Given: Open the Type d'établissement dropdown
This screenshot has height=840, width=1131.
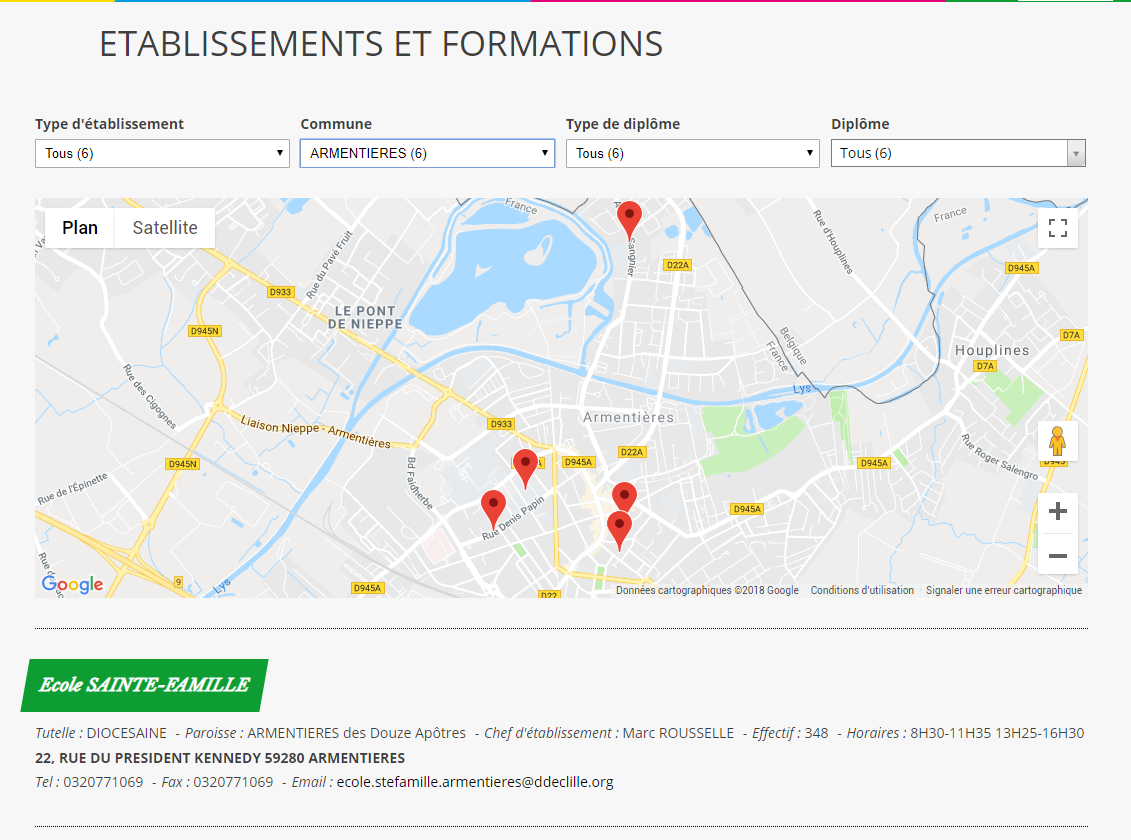Looking at the screenshot, I should (x=162, y=153).
